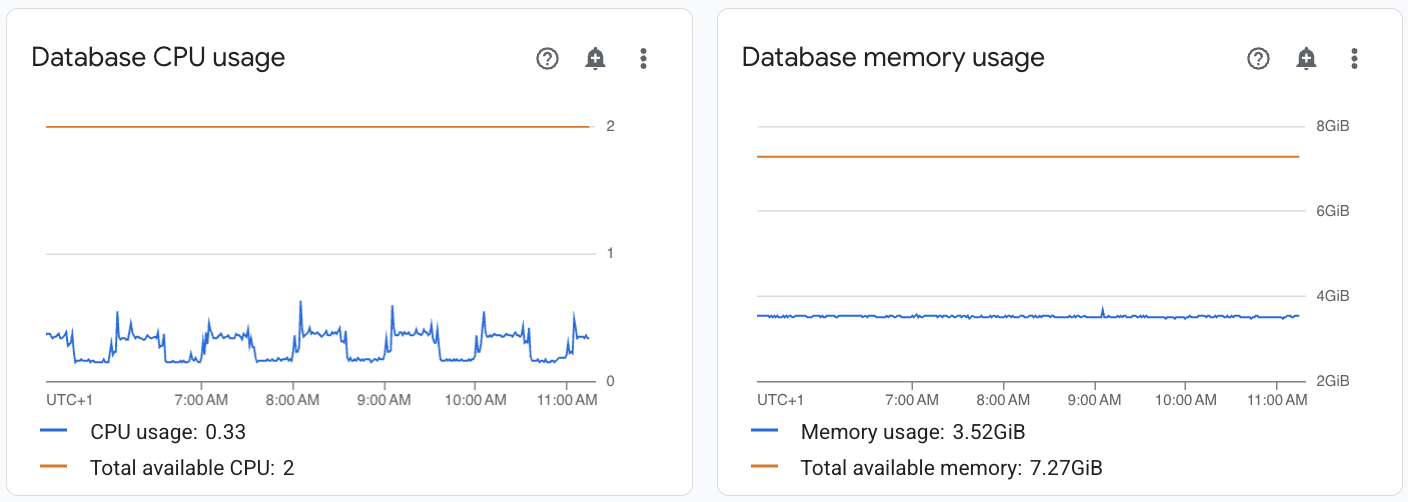
Task: Click the blue CPU usage legend swatch
Action: point(53,431)
